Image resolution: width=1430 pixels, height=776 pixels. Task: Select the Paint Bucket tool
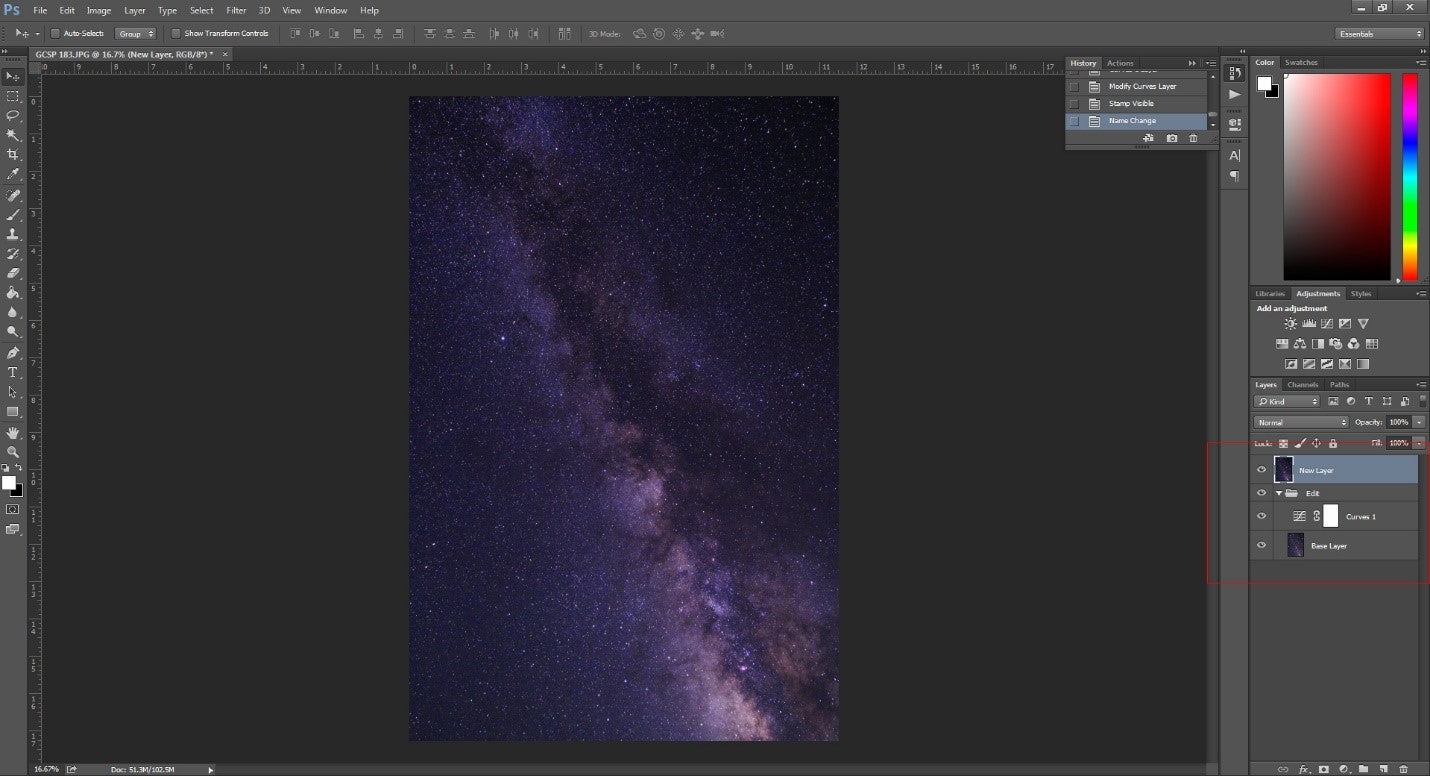point(13,293)
